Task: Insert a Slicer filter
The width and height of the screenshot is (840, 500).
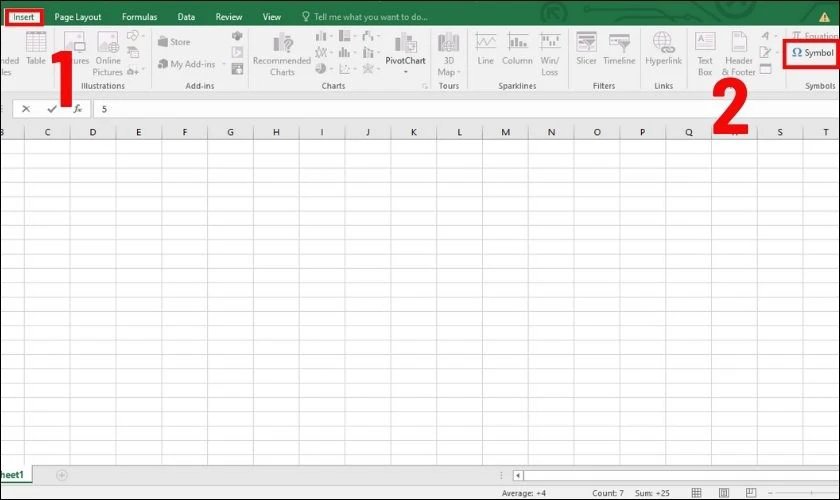Action: tap(586, 49)
